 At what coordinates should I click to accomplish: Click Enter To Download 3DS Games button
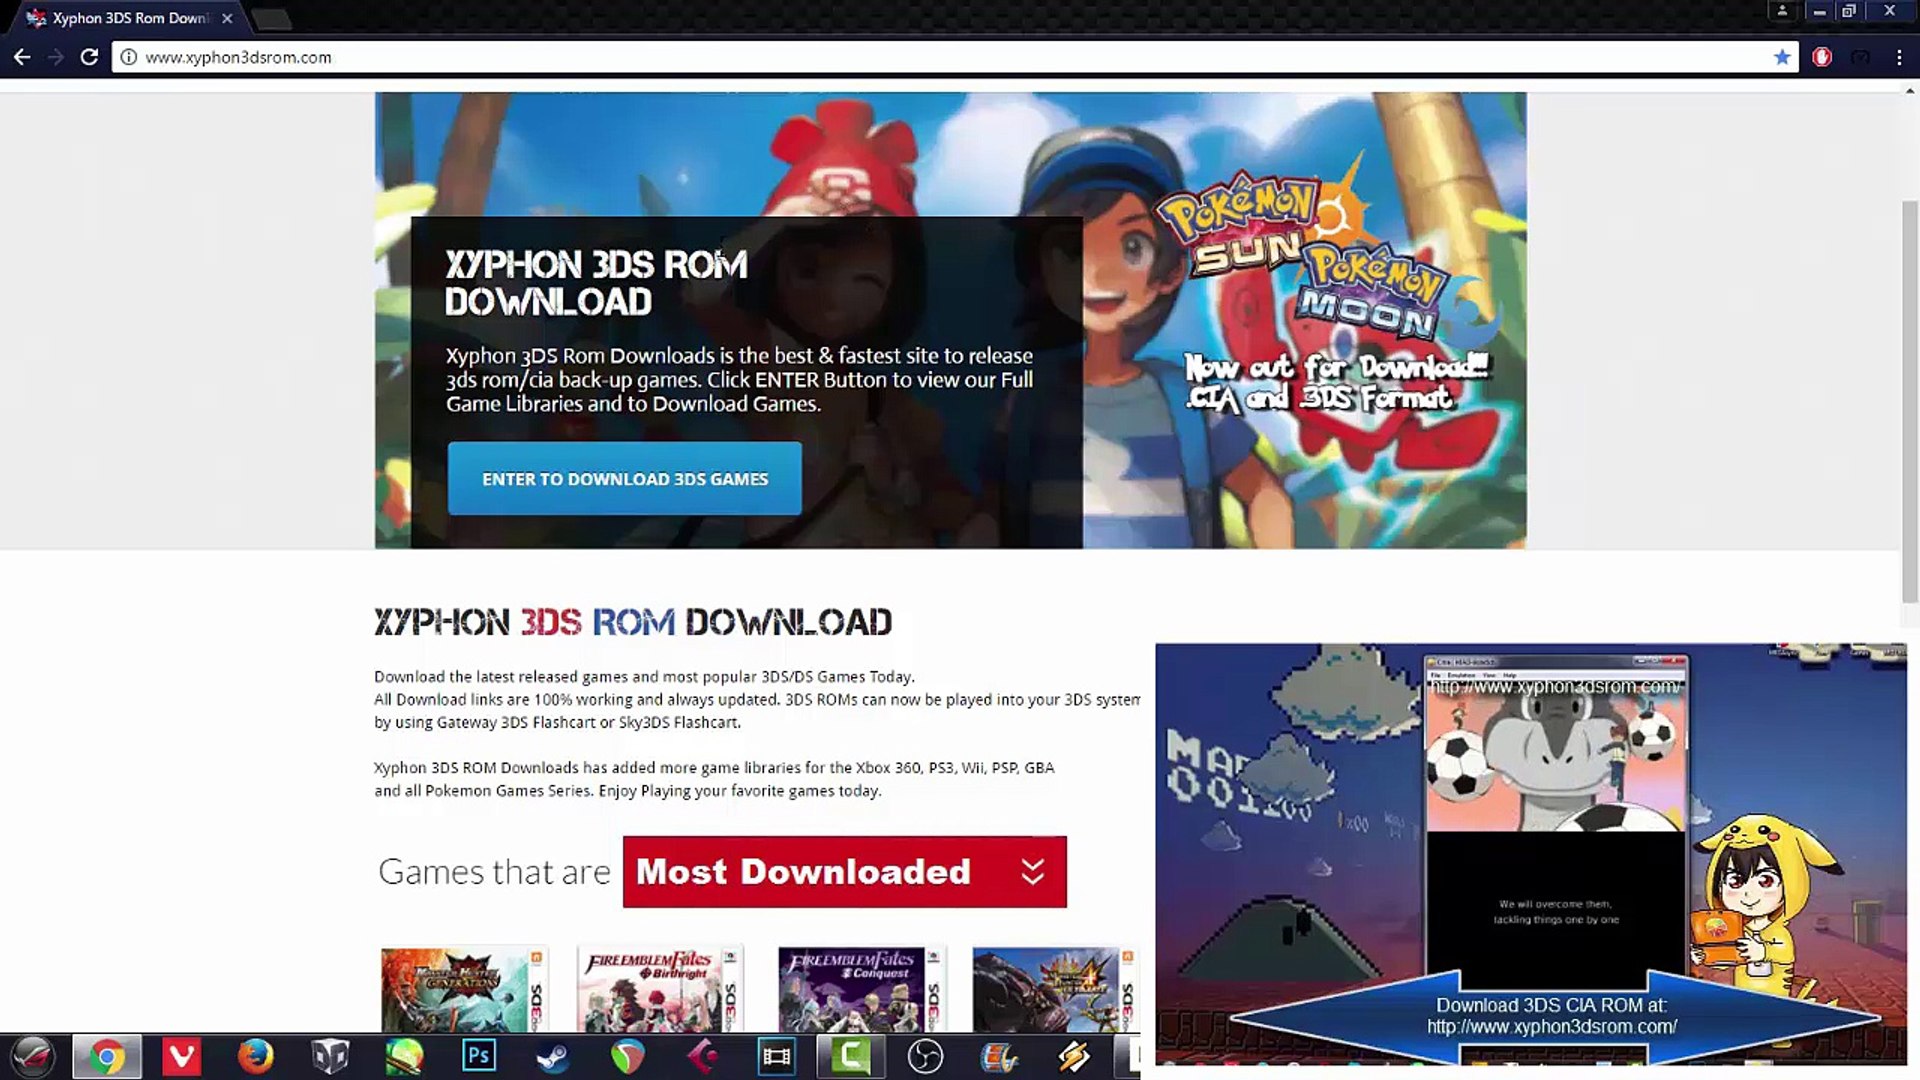pyautogui.click(x=625, y=479)
